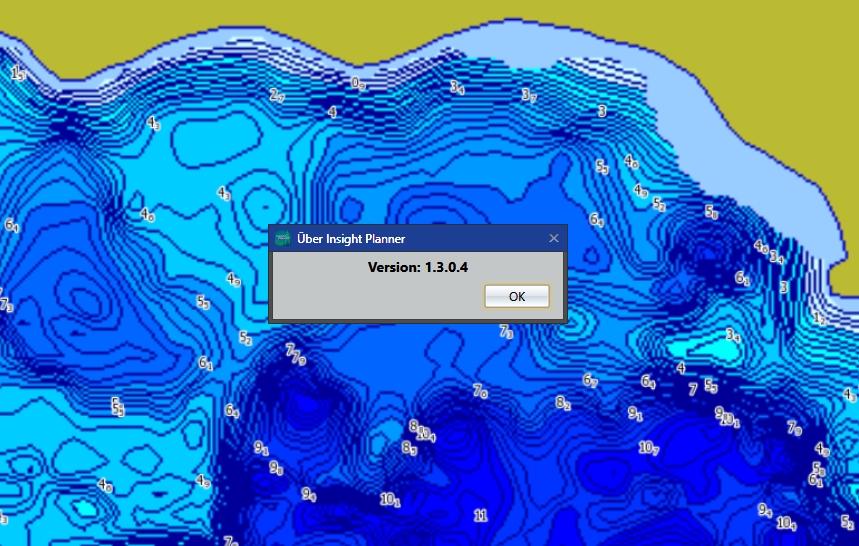Screen dimensions: 859x546
Task: Click the 8.5 depth sounding
Action: (409, 449)
